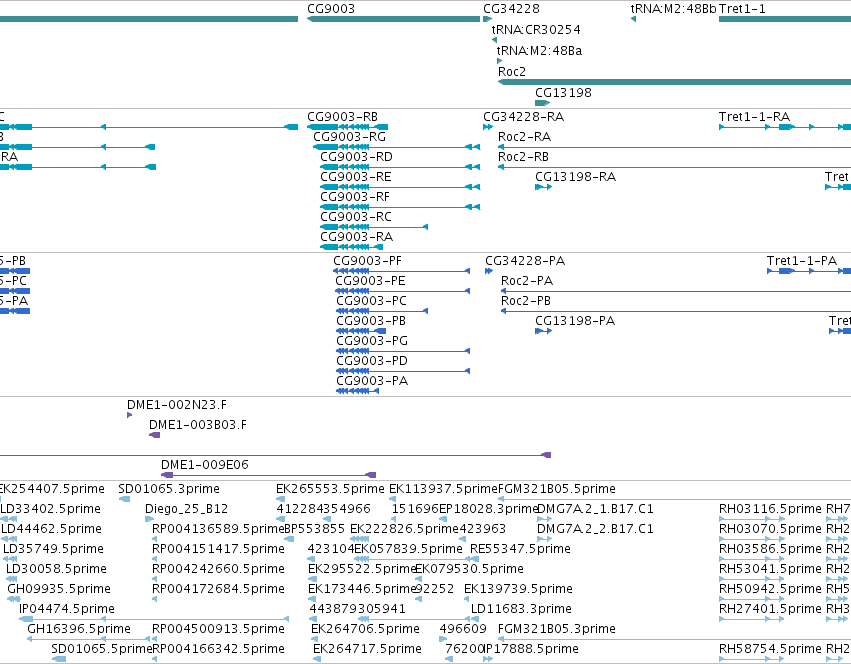This screenshot has height=664, width=851.
Task: Click the Tret1-1 gene label
Action: [x=742, y=9]
